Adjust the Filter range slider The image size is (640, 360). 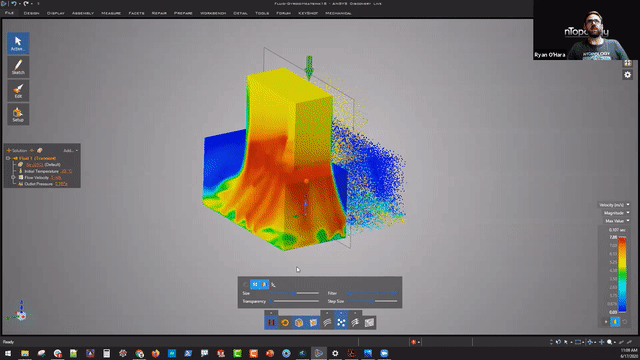[372, 293]
